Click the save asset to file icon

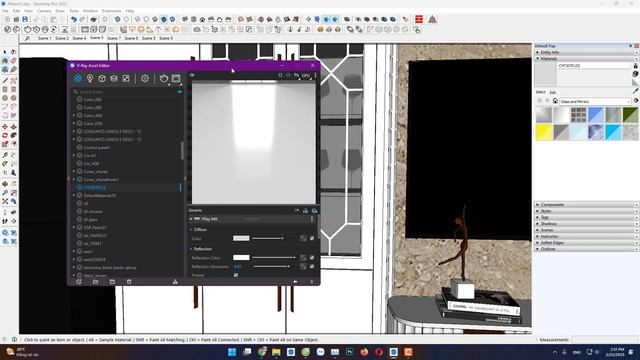pyautogui.click(x=112, y=282)
